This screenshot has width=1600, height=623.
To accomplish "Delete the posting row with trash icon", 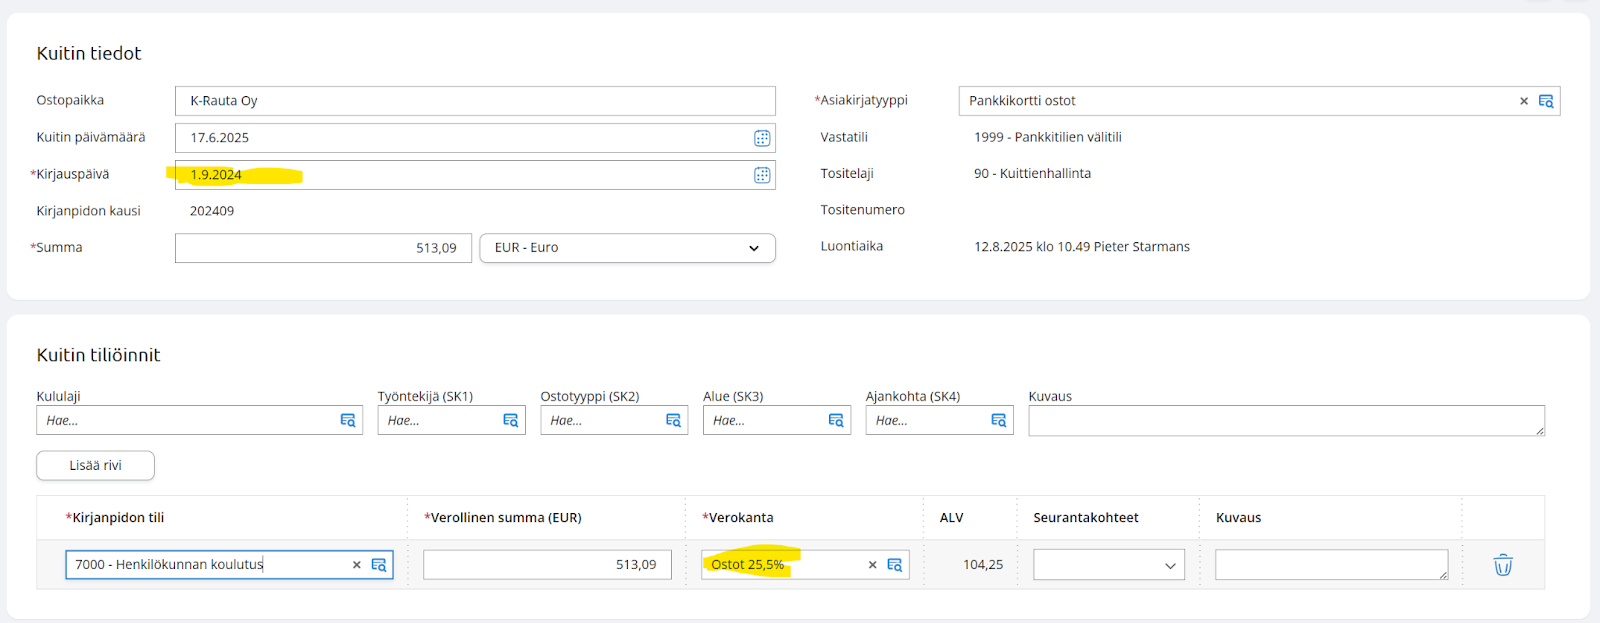I will [x=1503, y=565].
